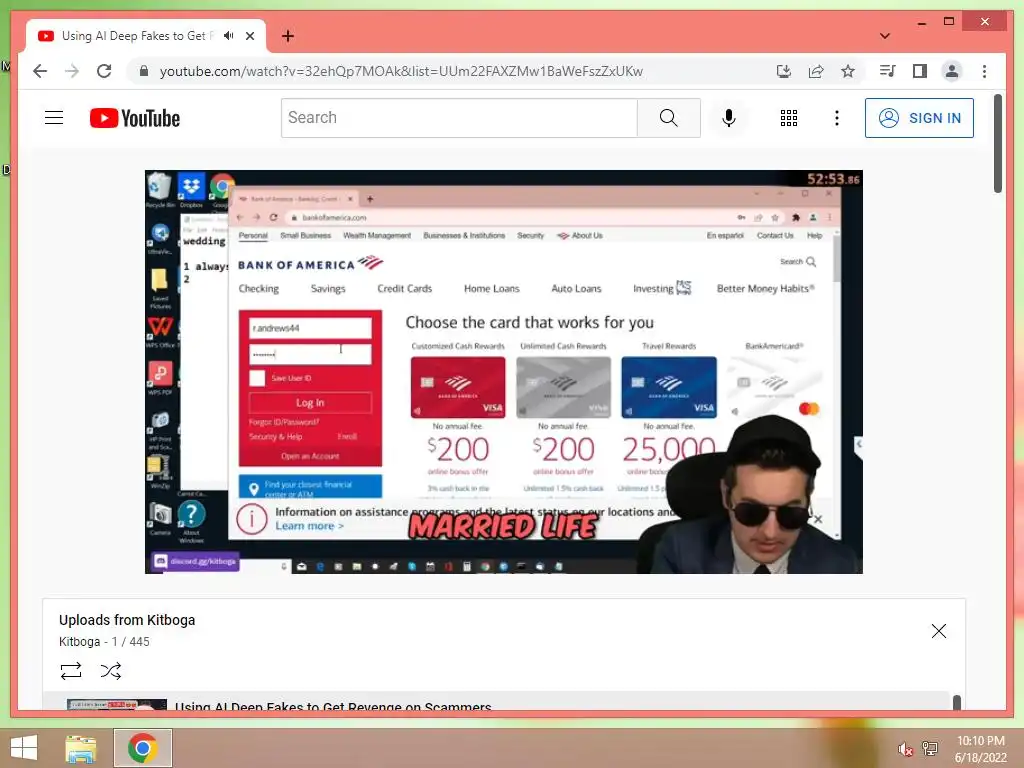Click the first playlist video thumbnail
Screen dimensions: 1024x768
(x=117, y=704)
